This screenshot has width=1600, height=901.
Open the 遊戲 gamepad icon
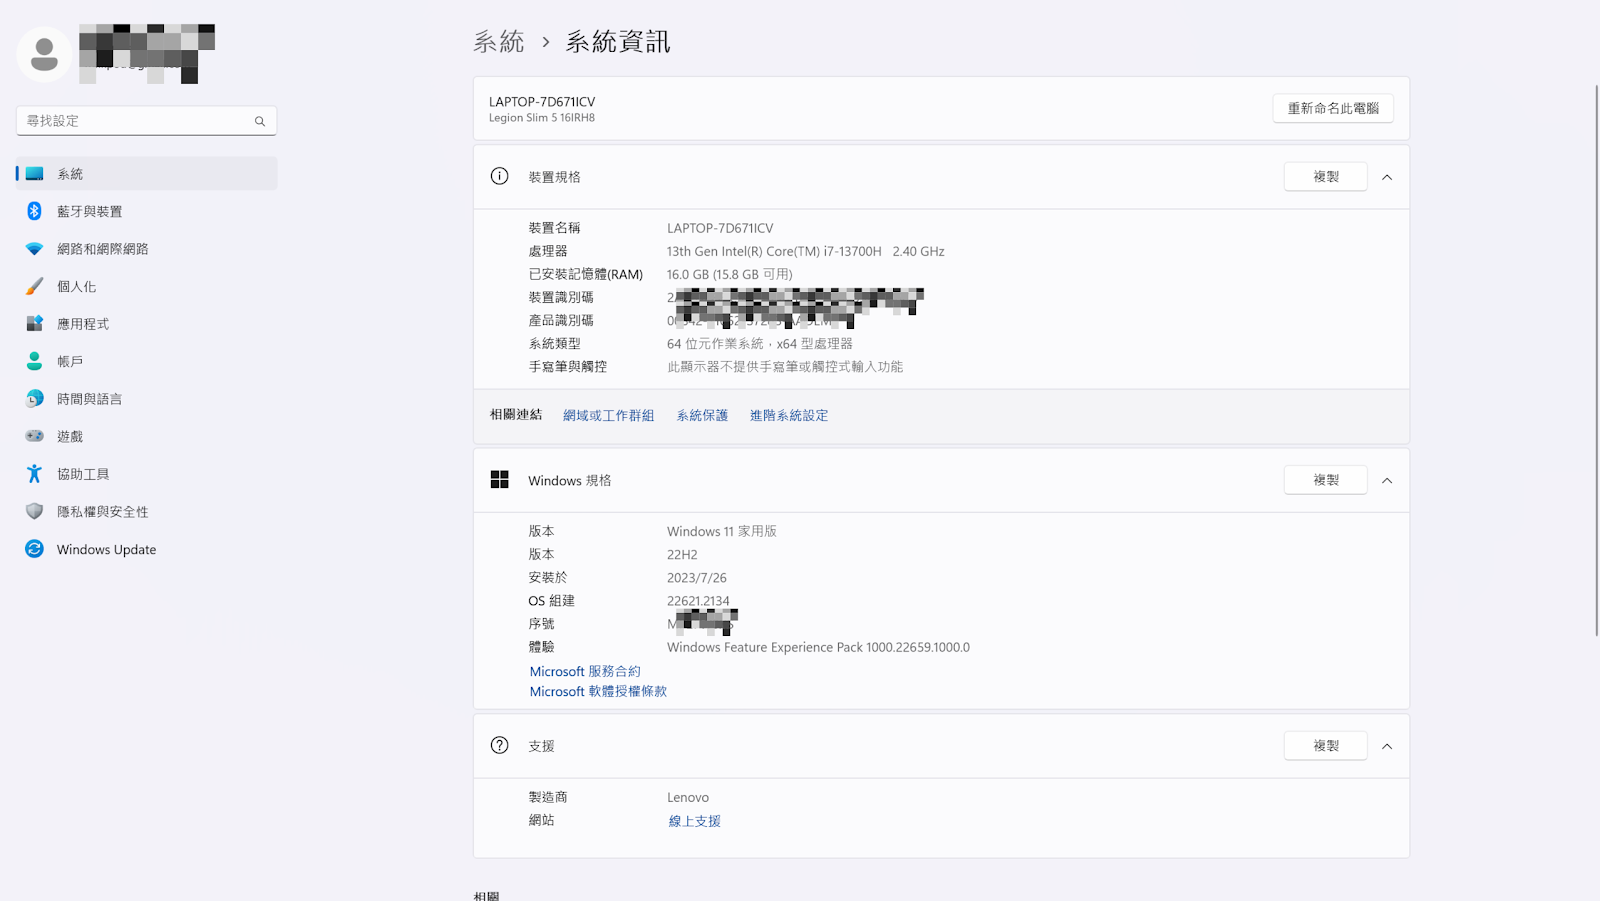pyautogui.click(x=35, y=436)
